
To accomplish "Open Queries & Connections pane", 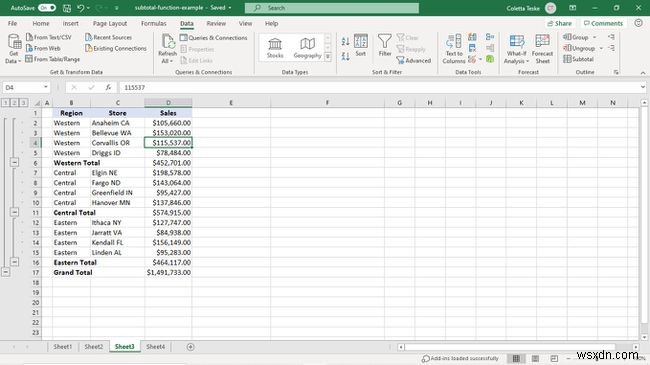I will click(x=213, y=38).
